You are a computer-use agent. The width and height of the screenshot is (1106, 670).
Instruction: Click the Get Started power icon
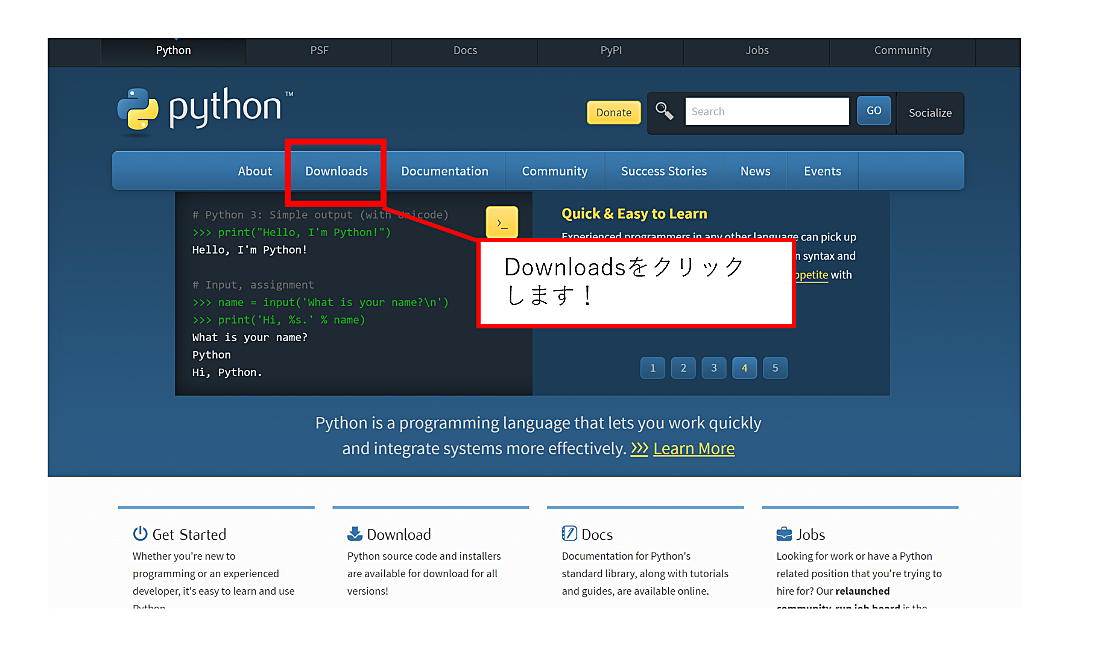[x=140, y=534]
